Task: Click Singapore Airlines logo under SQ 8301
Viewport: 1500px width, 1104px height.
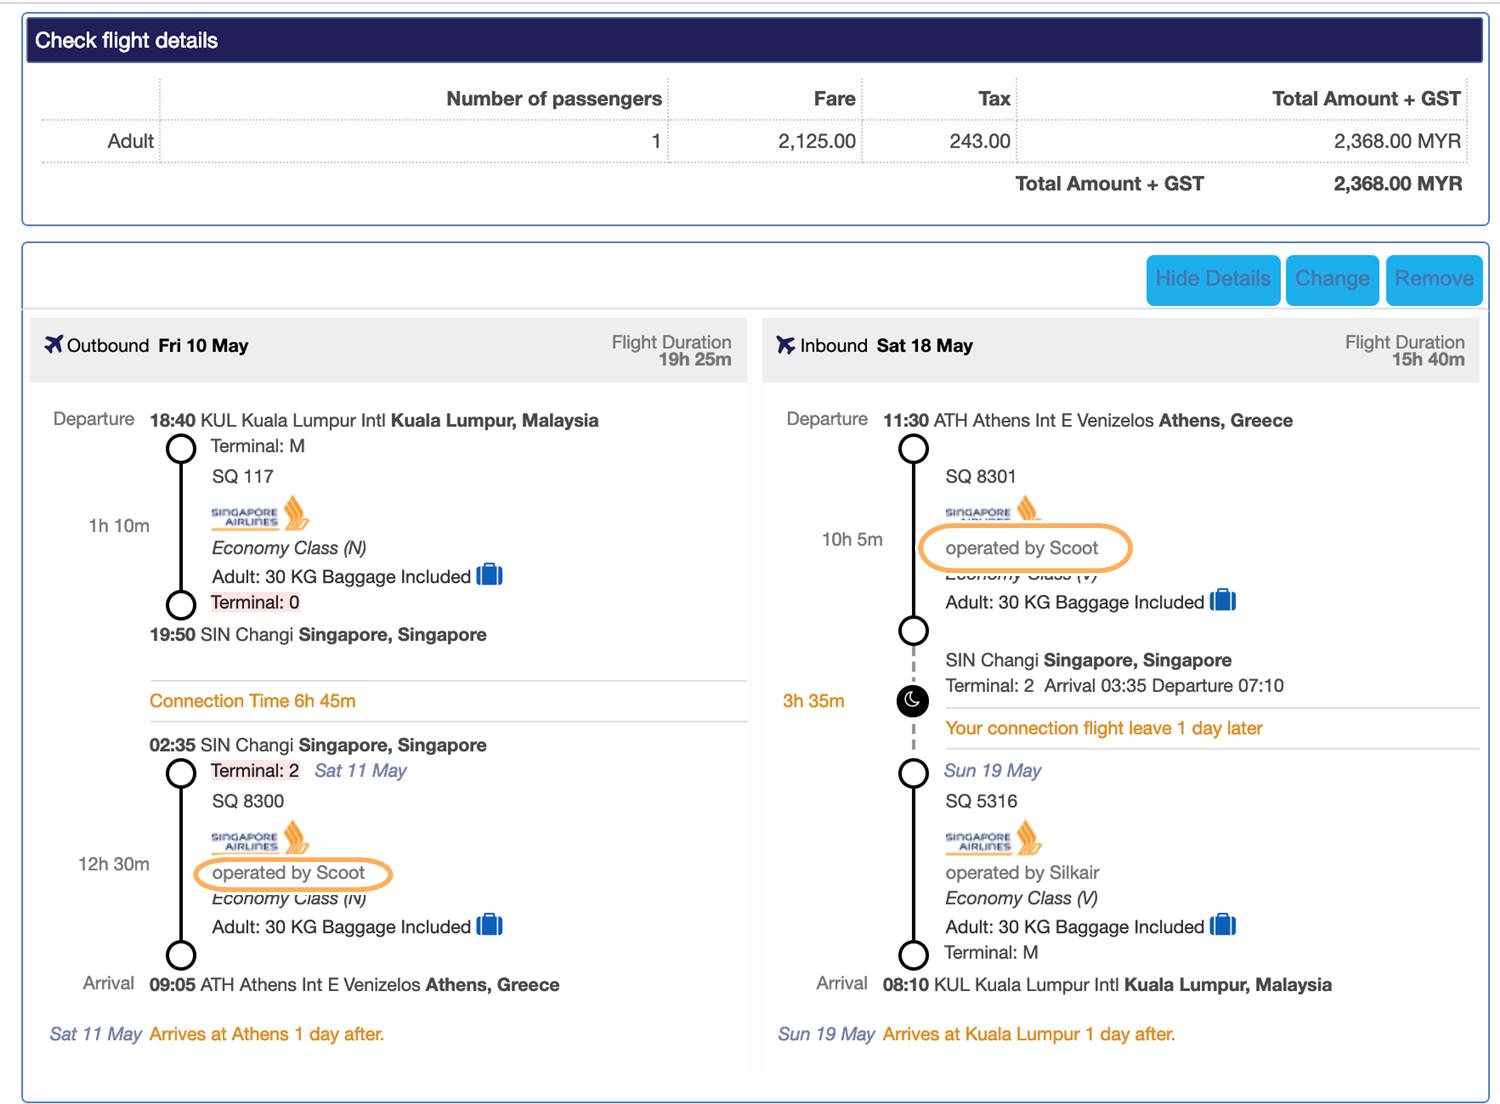Action: [x=994, y=510]
